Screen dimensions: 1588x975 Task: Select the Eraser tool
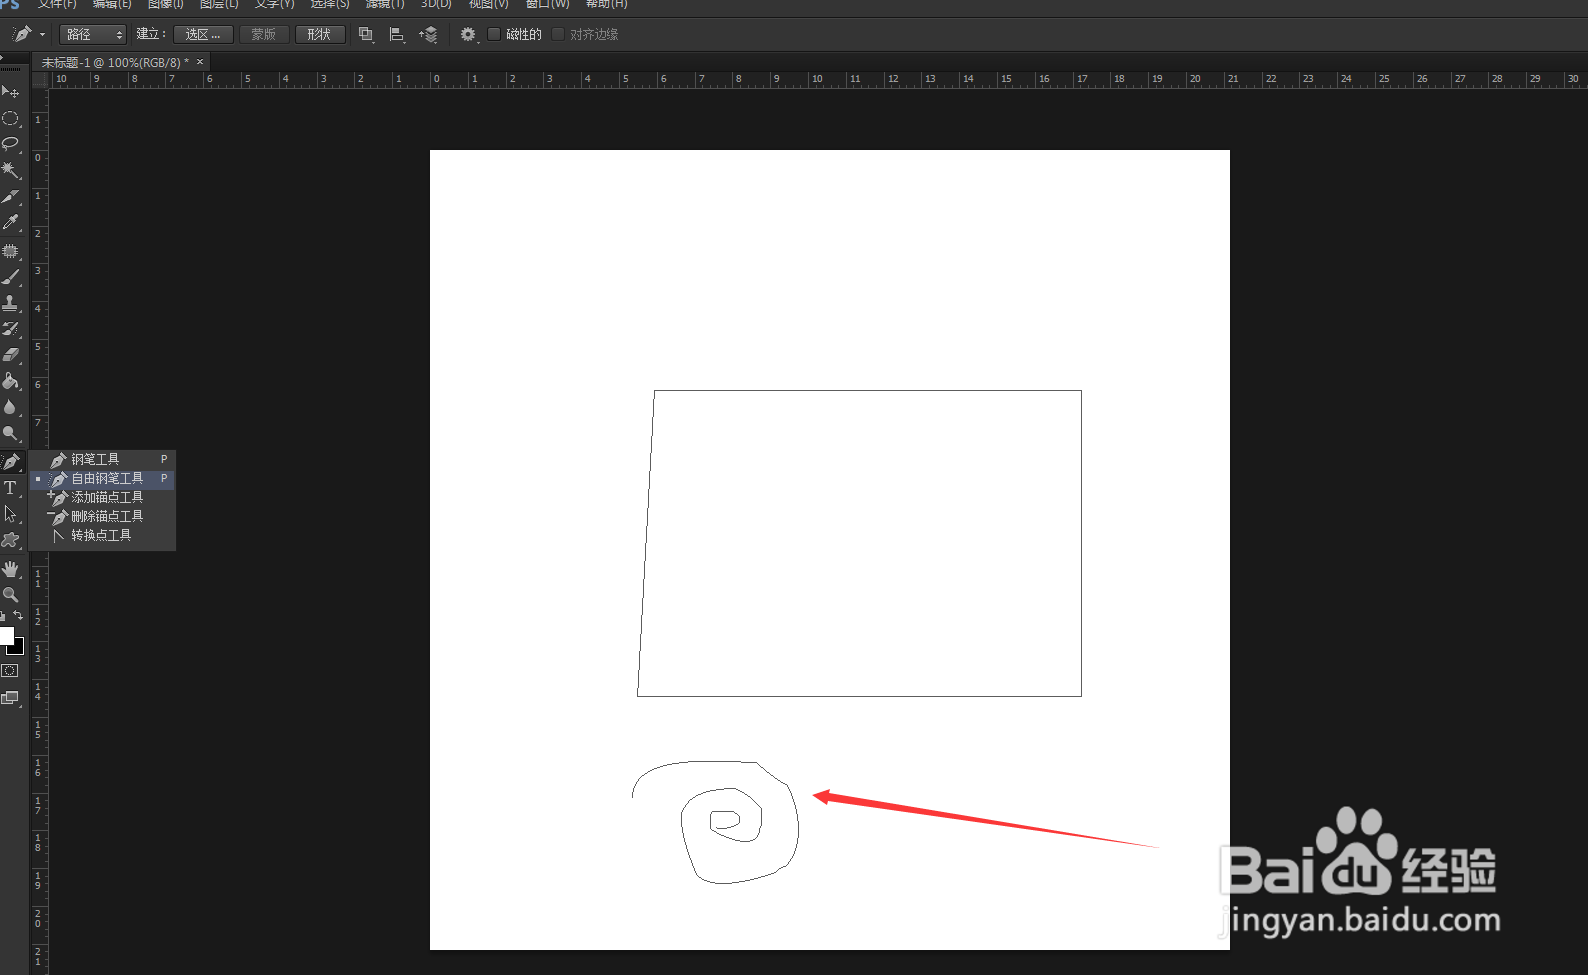click(10, 355)
